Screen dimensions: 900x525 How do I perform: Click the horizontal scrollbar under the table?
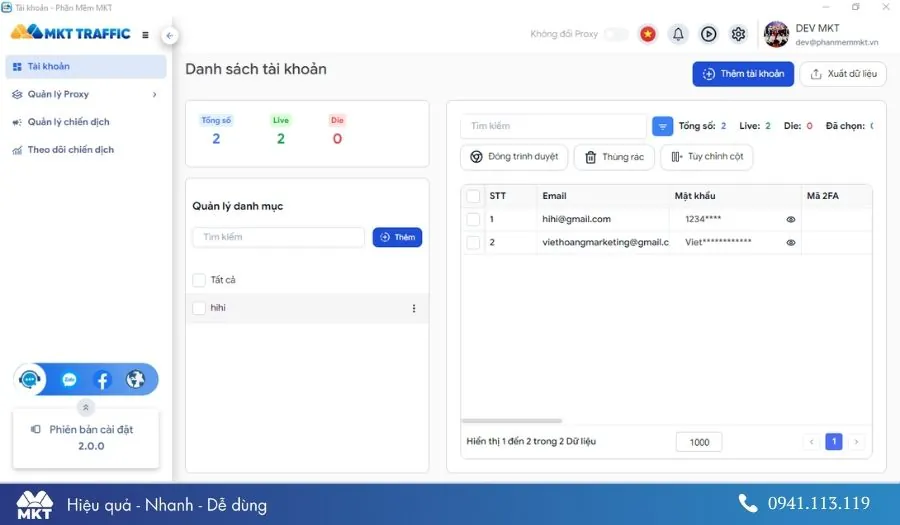point(512,421)
